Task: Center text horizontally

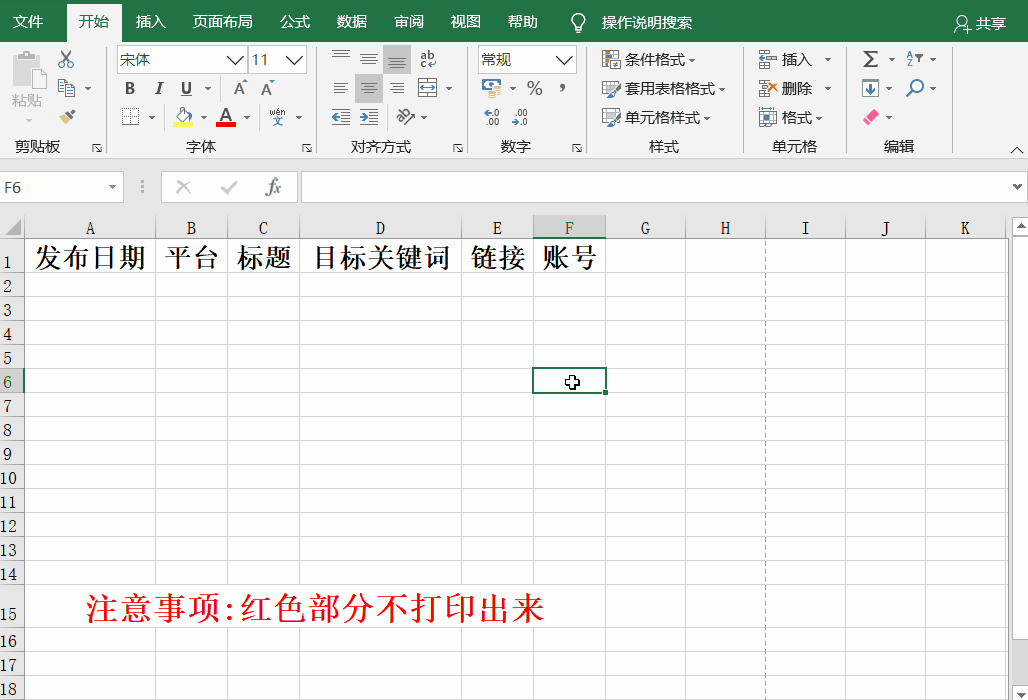Action: (x=369, y=88)
